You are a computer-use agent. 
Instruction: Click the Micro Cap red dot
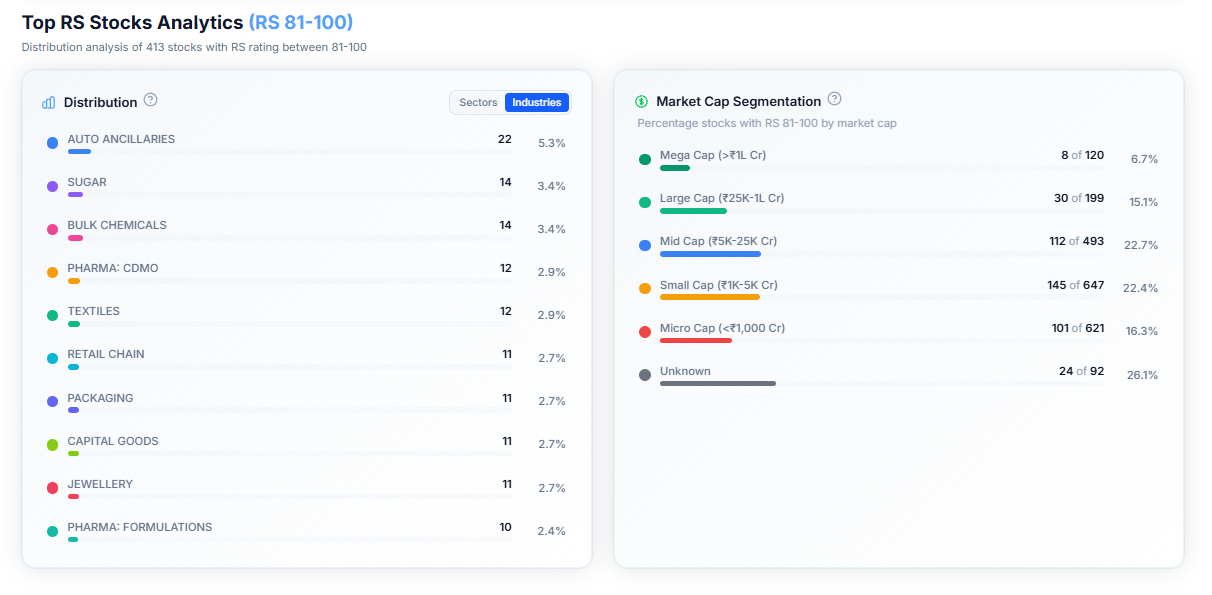click(645, 331)
